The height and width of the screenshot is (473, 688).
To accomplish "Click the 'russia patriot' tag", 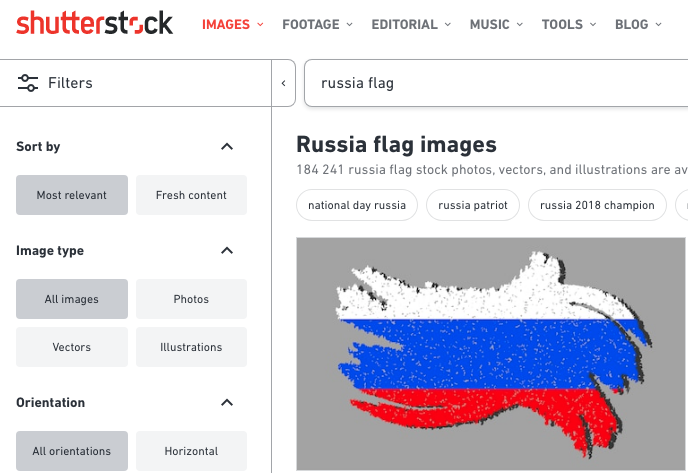I will point(473,205).
